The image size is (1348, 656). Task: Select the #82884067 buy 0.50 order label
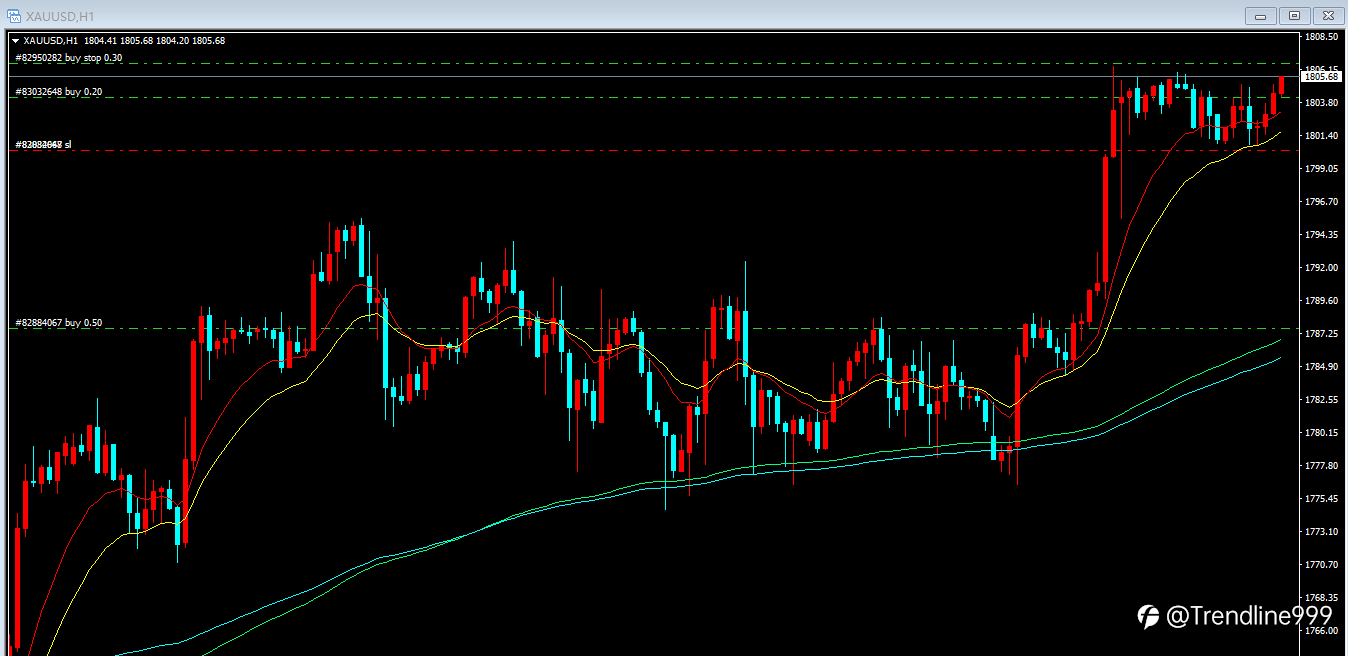(x=58, y=323)
